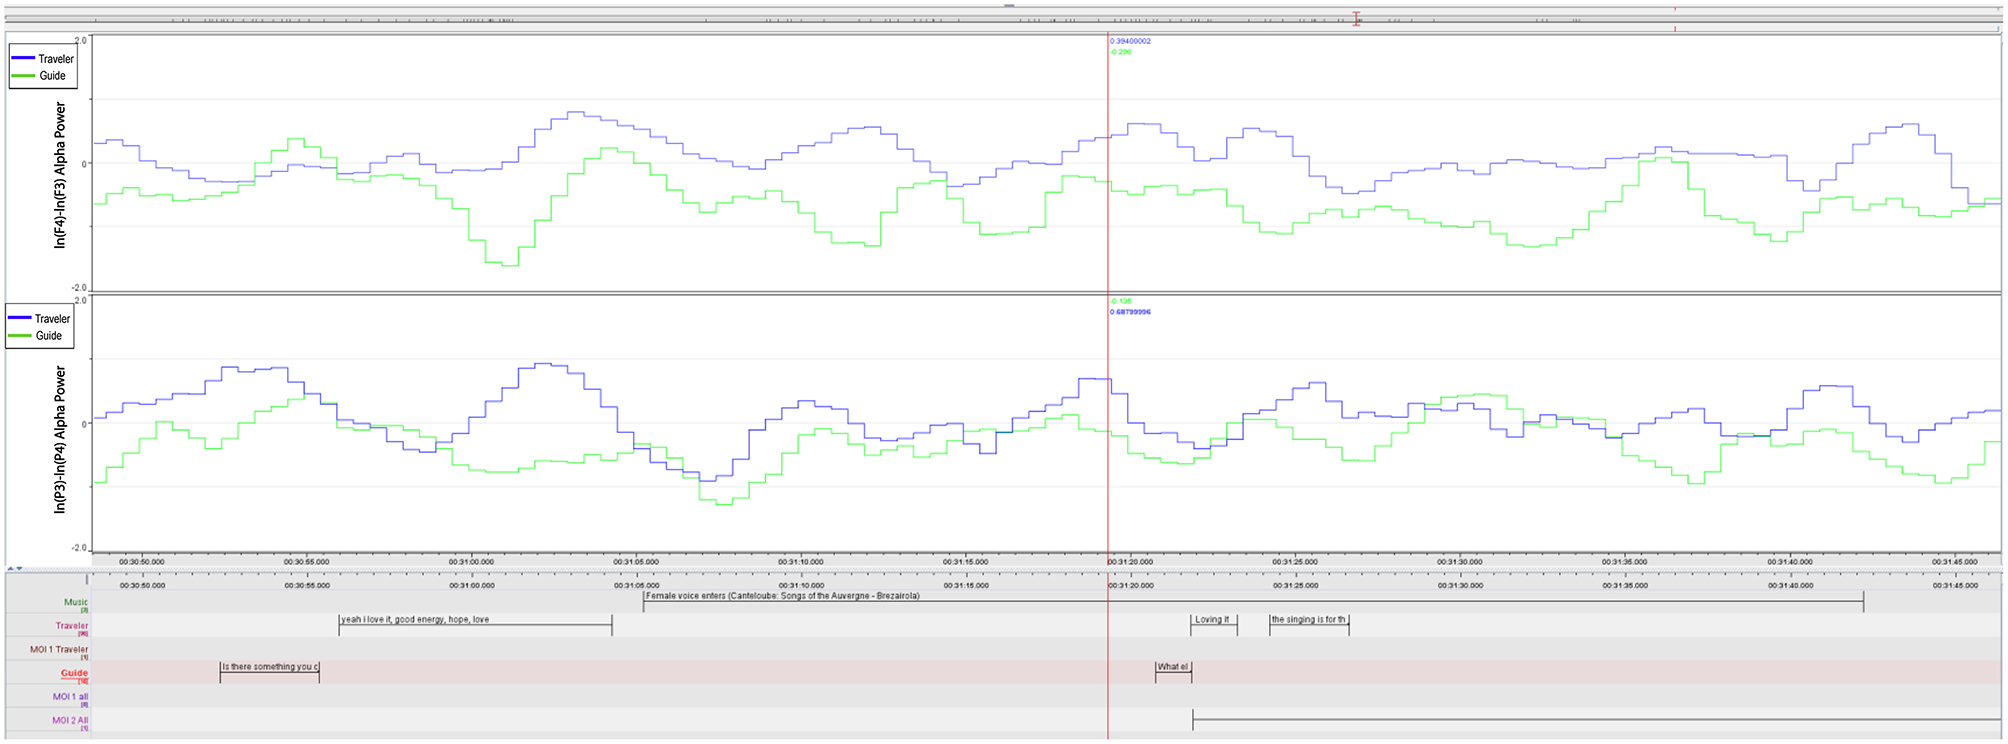Click 00:31:30.000 on the timeline ruler
The width and height of the screenshot is (2008, 744).
tap(1459, 562)
